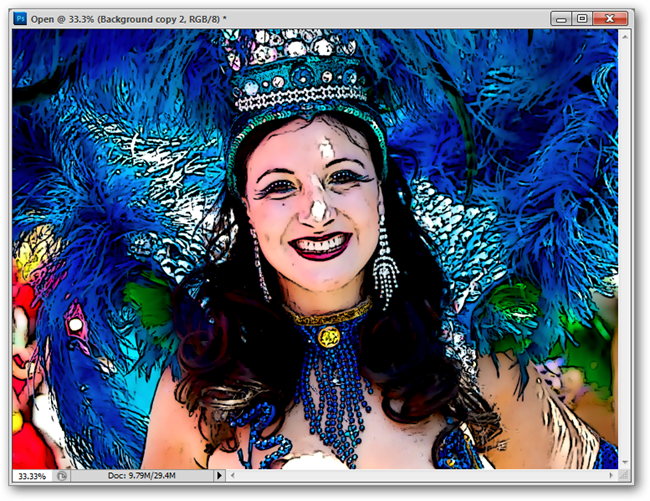Minimize the Open document window
Screen dimensions: 650x501
[561, 19]
